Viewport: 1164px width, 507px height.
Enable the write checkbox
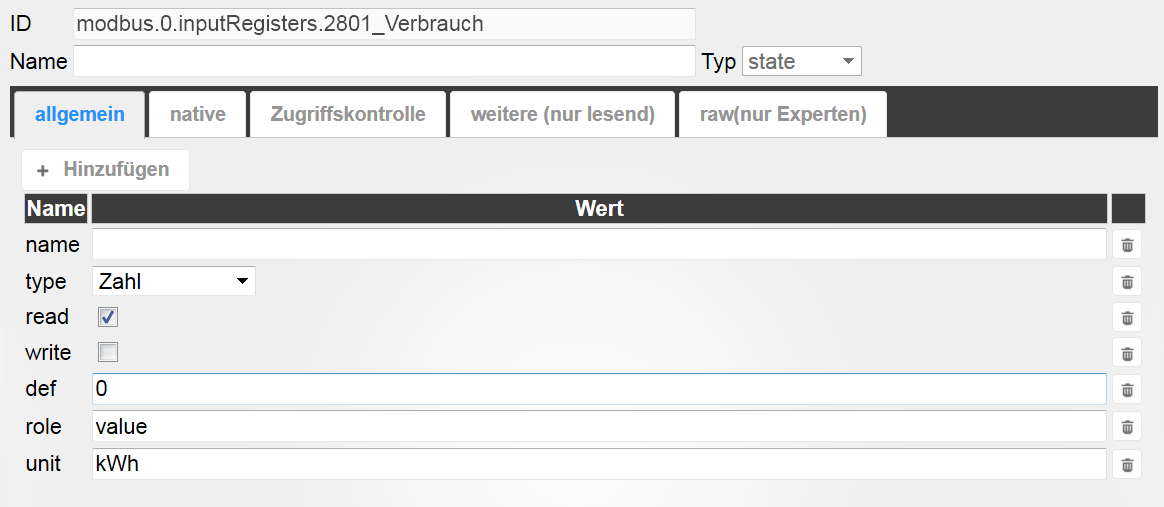(x=108, y=352)
